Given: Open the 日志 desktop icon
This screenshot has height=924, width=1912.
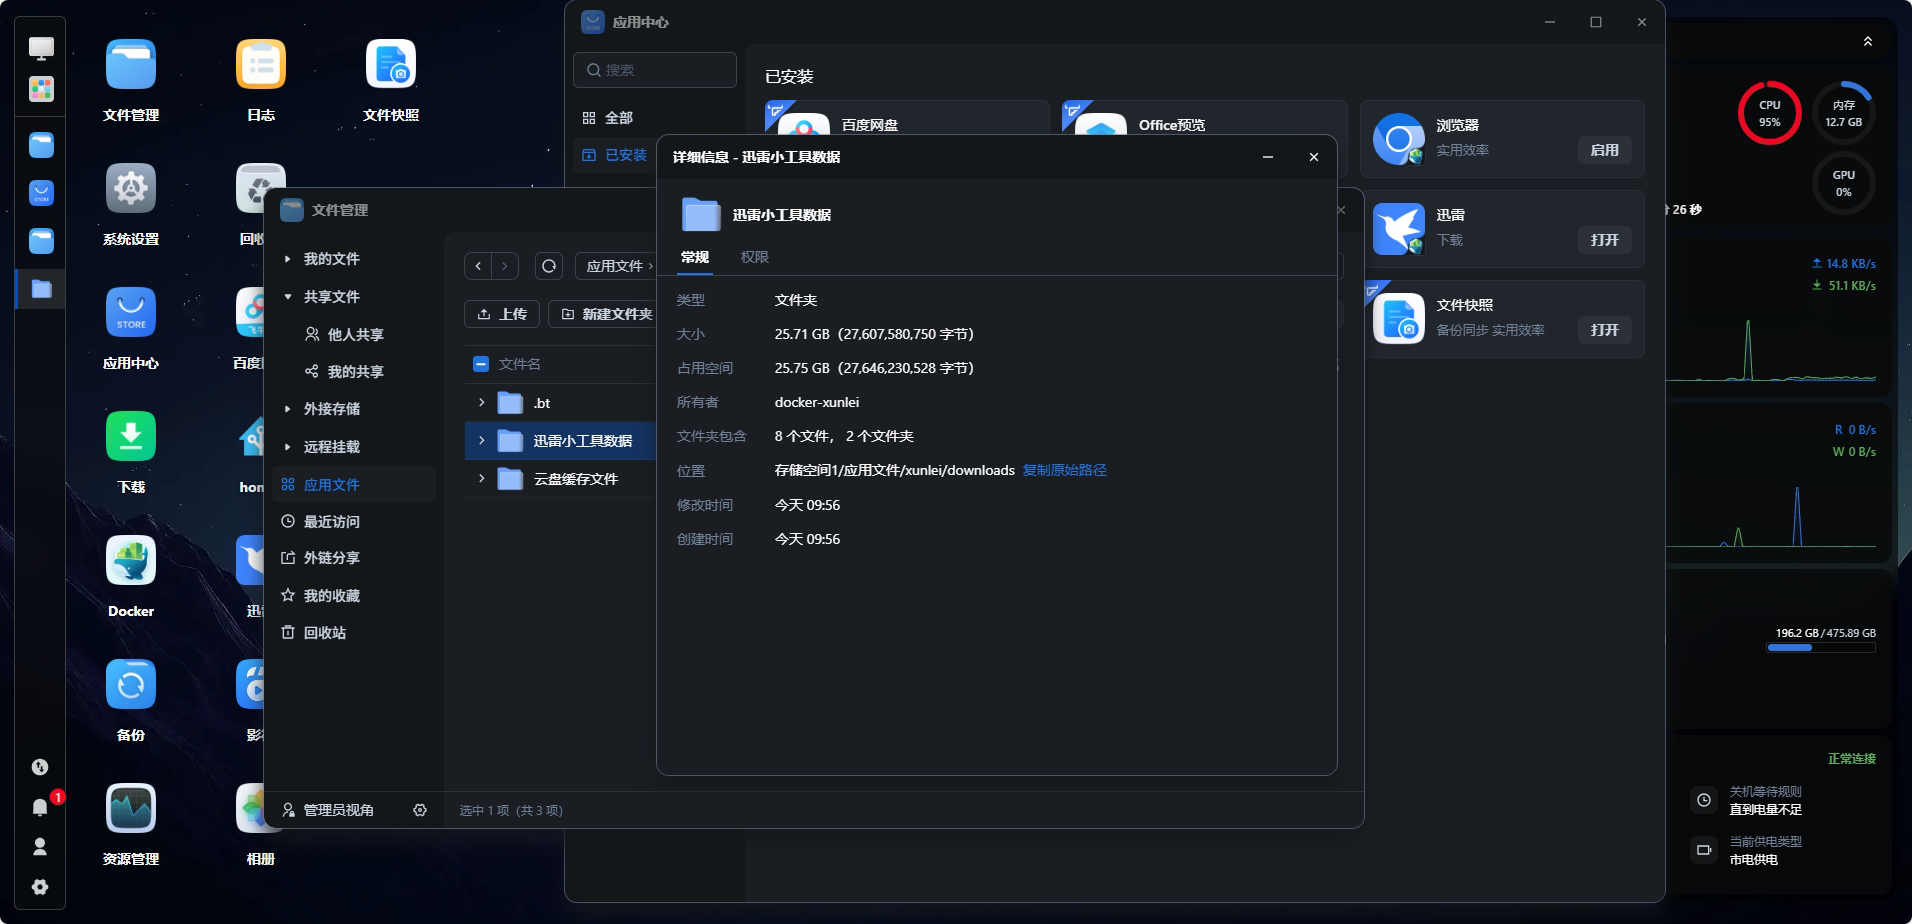Looking at the screenshot, I should coord(261,65).
